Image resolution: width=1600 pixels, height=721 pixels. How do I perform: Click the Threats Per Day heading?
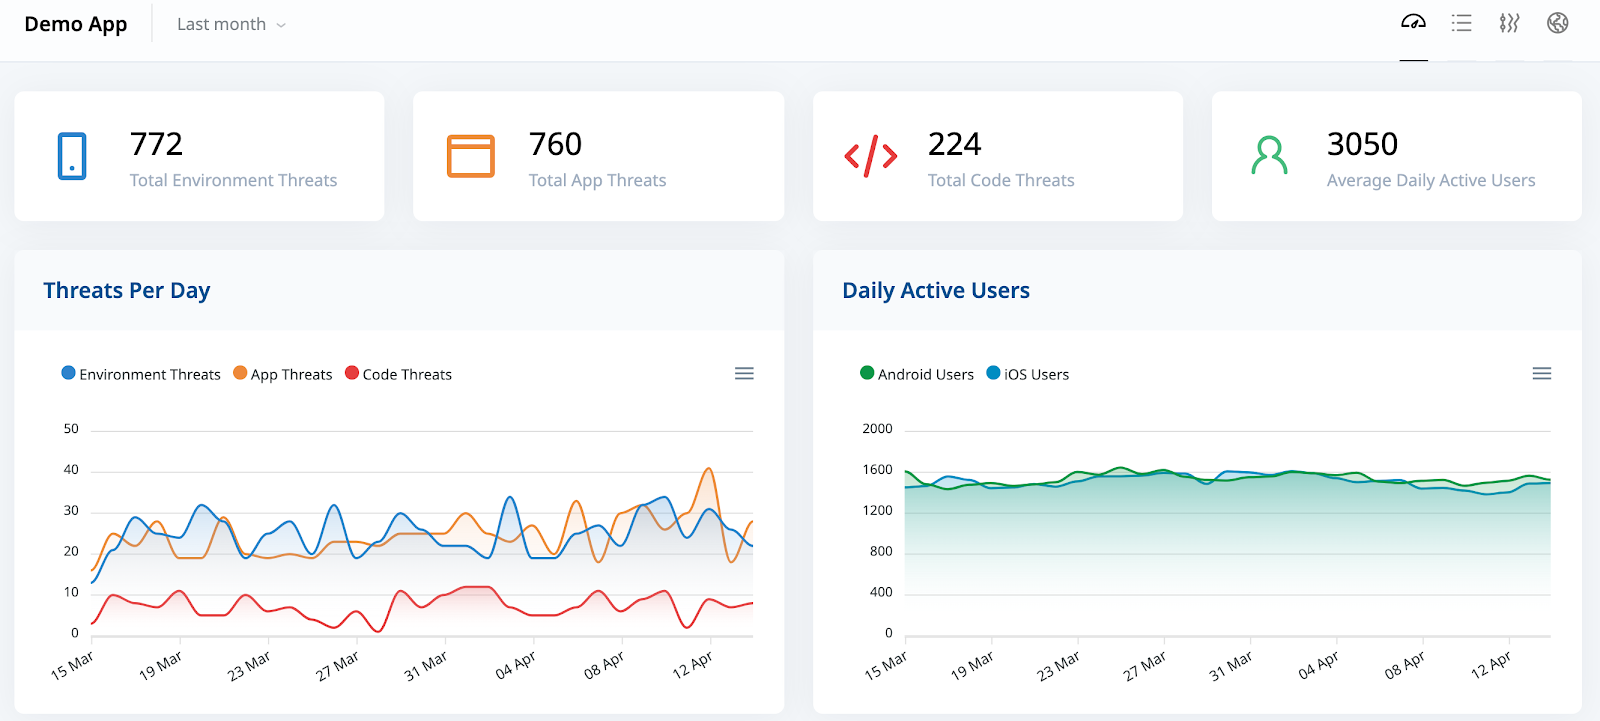127,290
